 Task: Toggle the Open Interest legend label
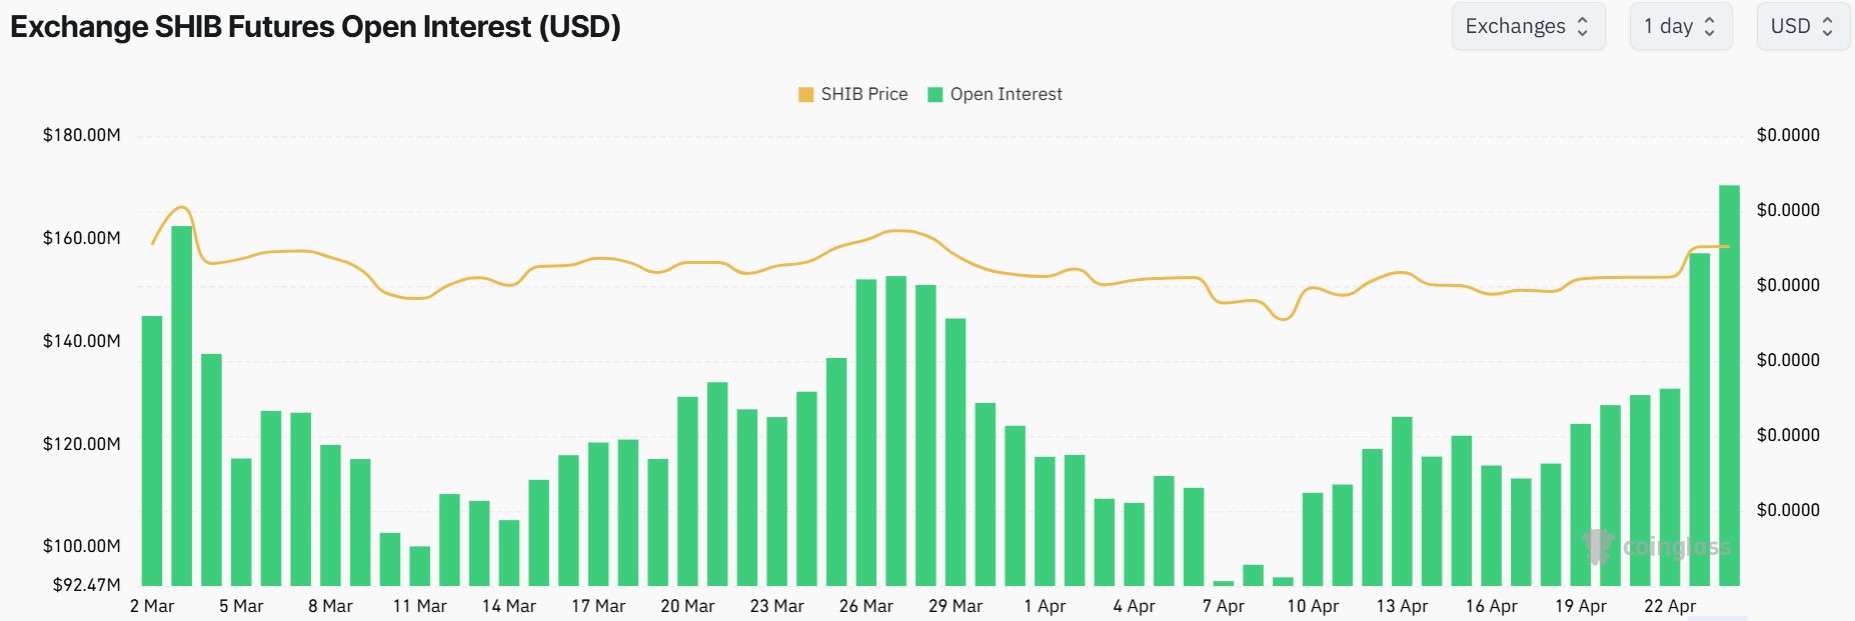[x=1006, y=94]
